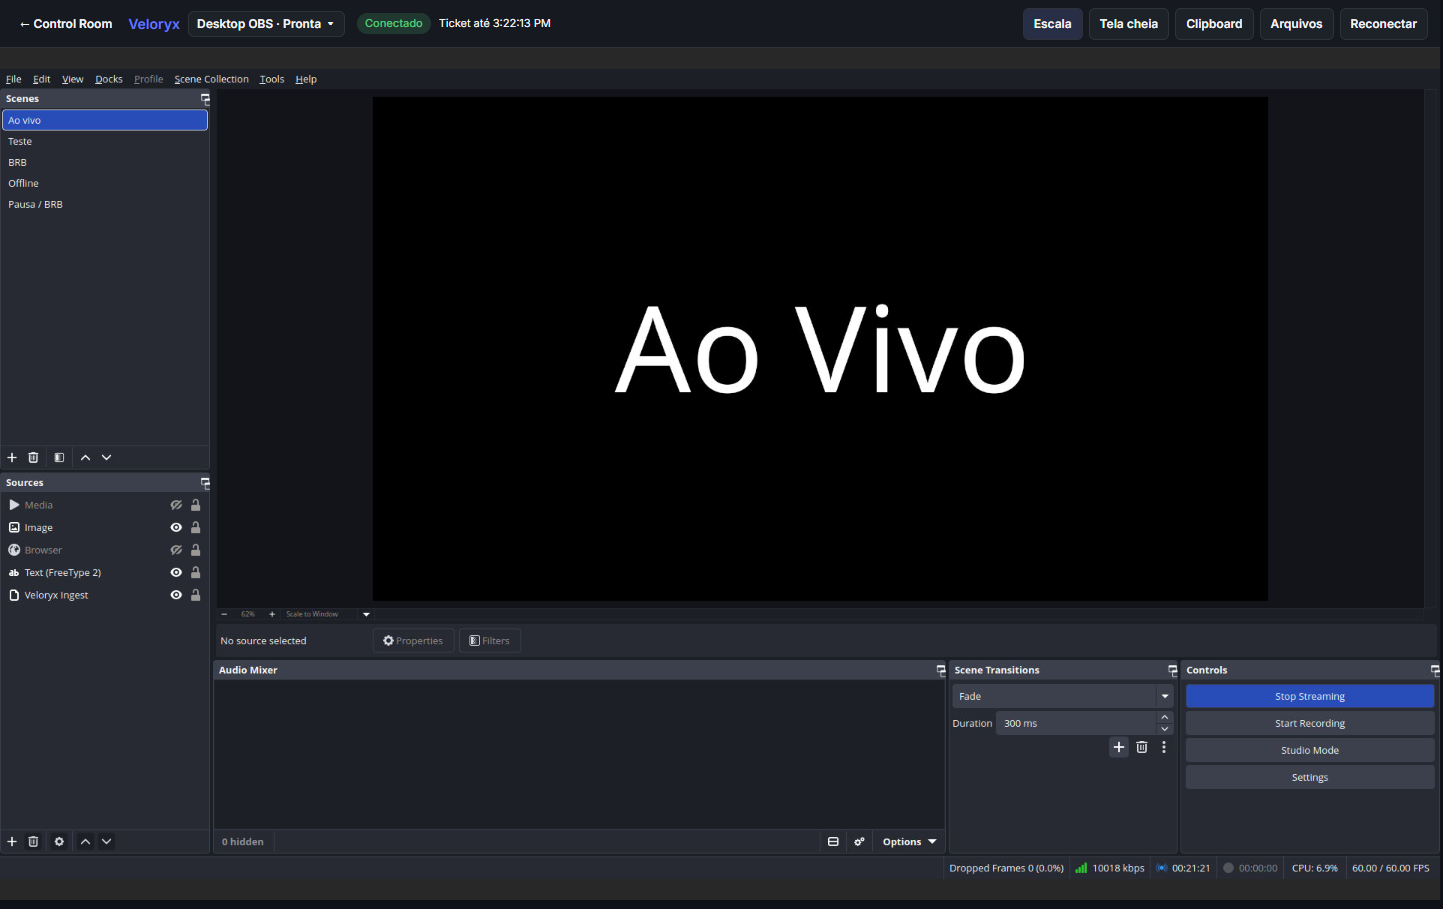Open scene filters icon in Scenes toolbar
The width and height of the screenshot is (1443, 909).
pyautogui.click(x=59, y=457)
